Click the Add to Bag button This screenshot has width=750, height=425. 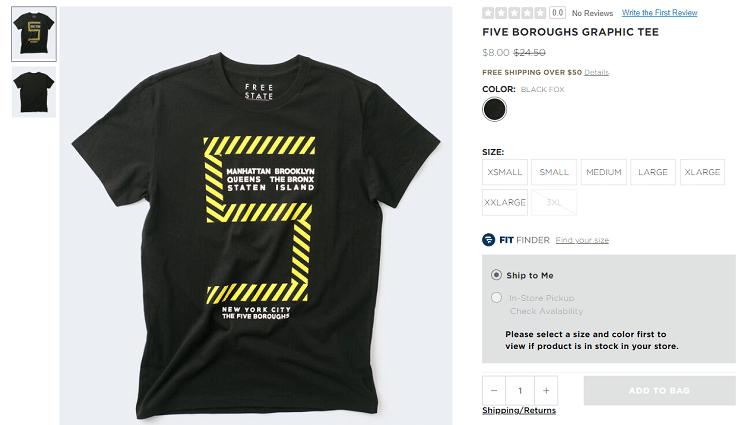[x=660, y=391]
